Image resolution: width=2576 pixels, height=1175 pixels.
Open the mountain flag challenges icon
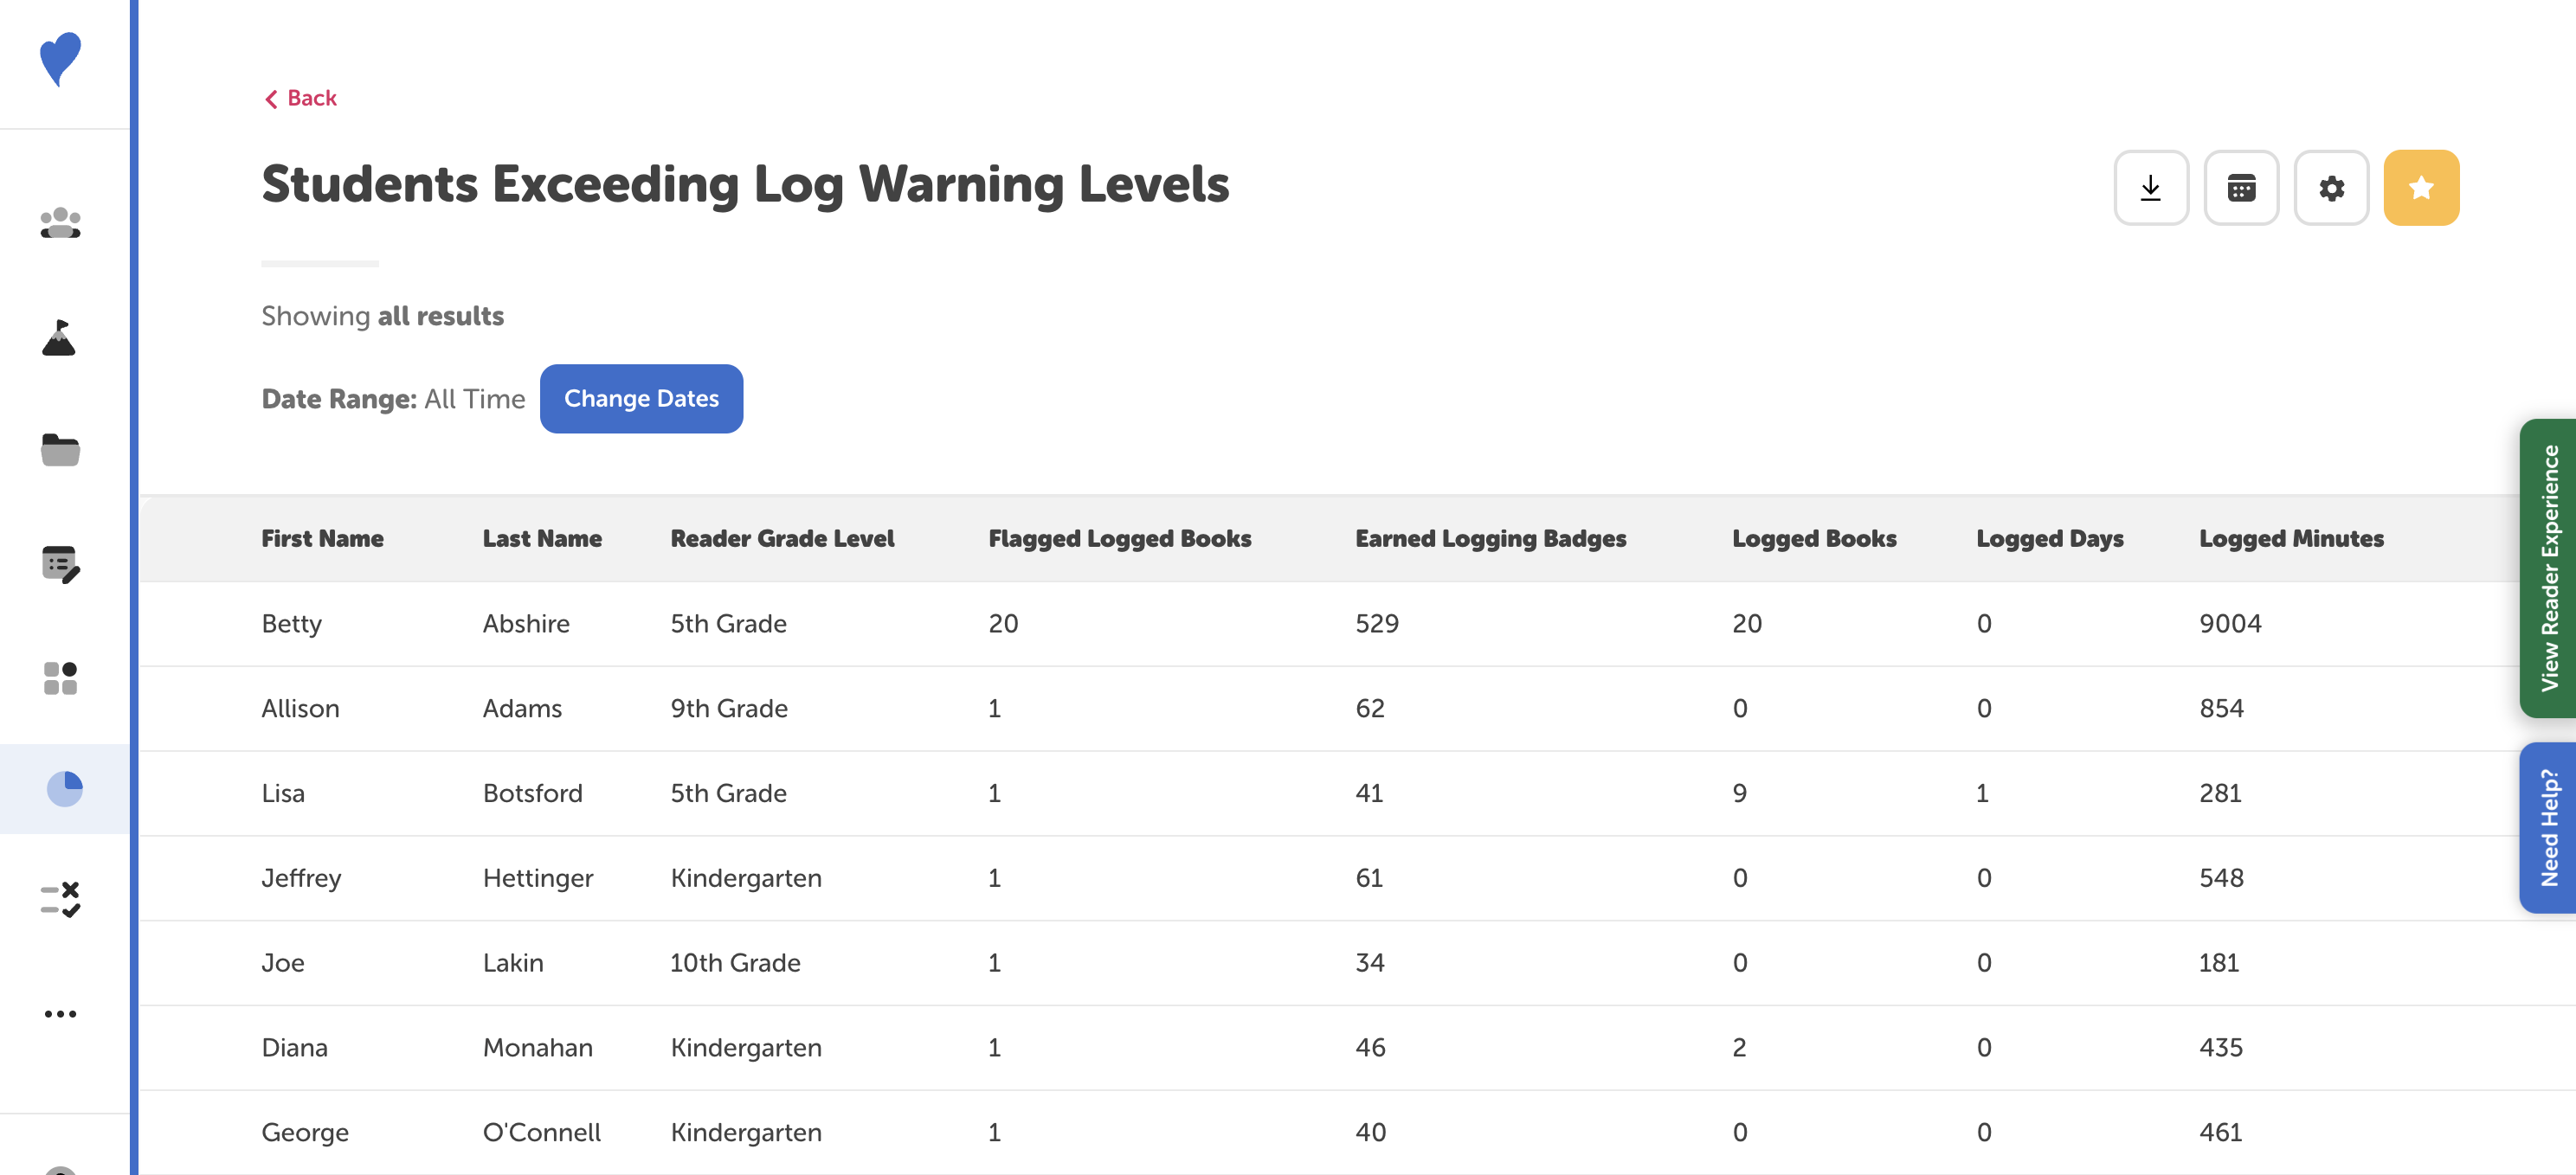60,338
